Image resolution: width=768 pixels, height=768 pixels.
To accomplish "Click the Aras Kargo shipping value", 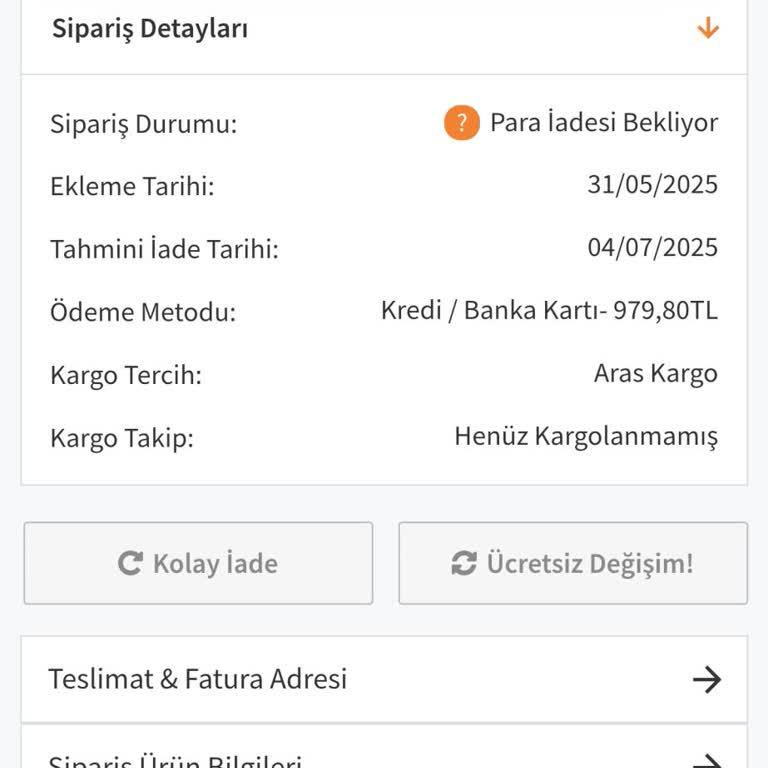I will point(655,374).
